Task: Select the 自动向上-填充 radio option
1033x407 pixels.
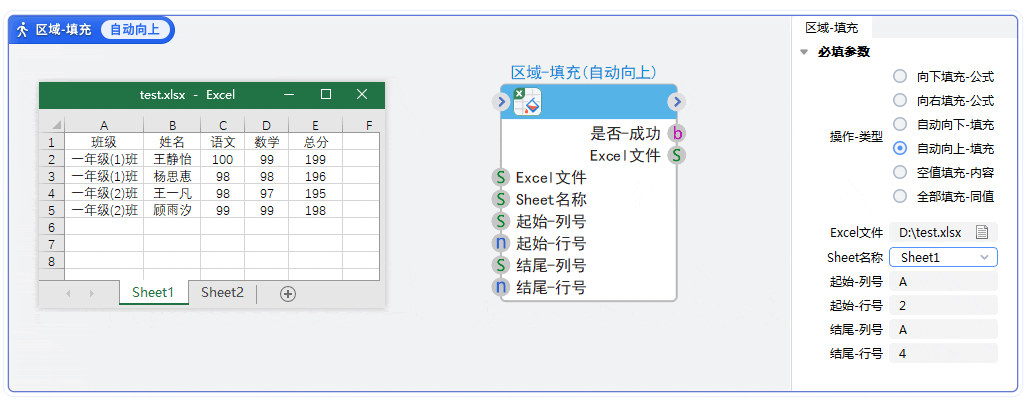Action: 900,148
